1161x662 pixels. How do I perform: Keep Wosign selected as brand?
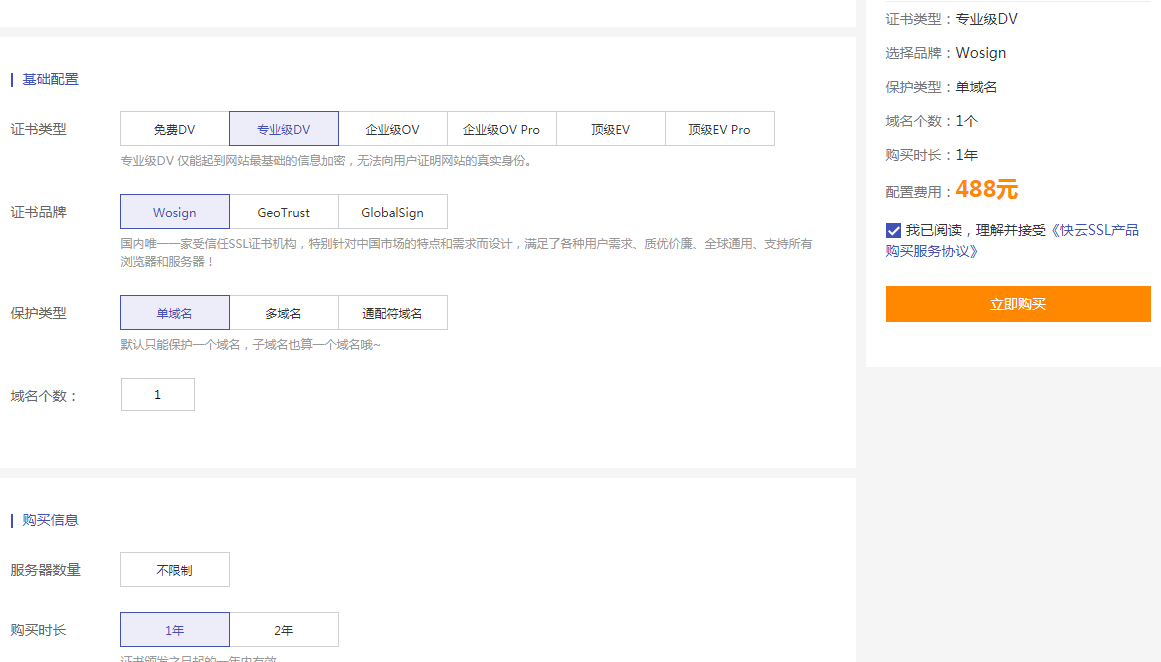coord(174,211)
